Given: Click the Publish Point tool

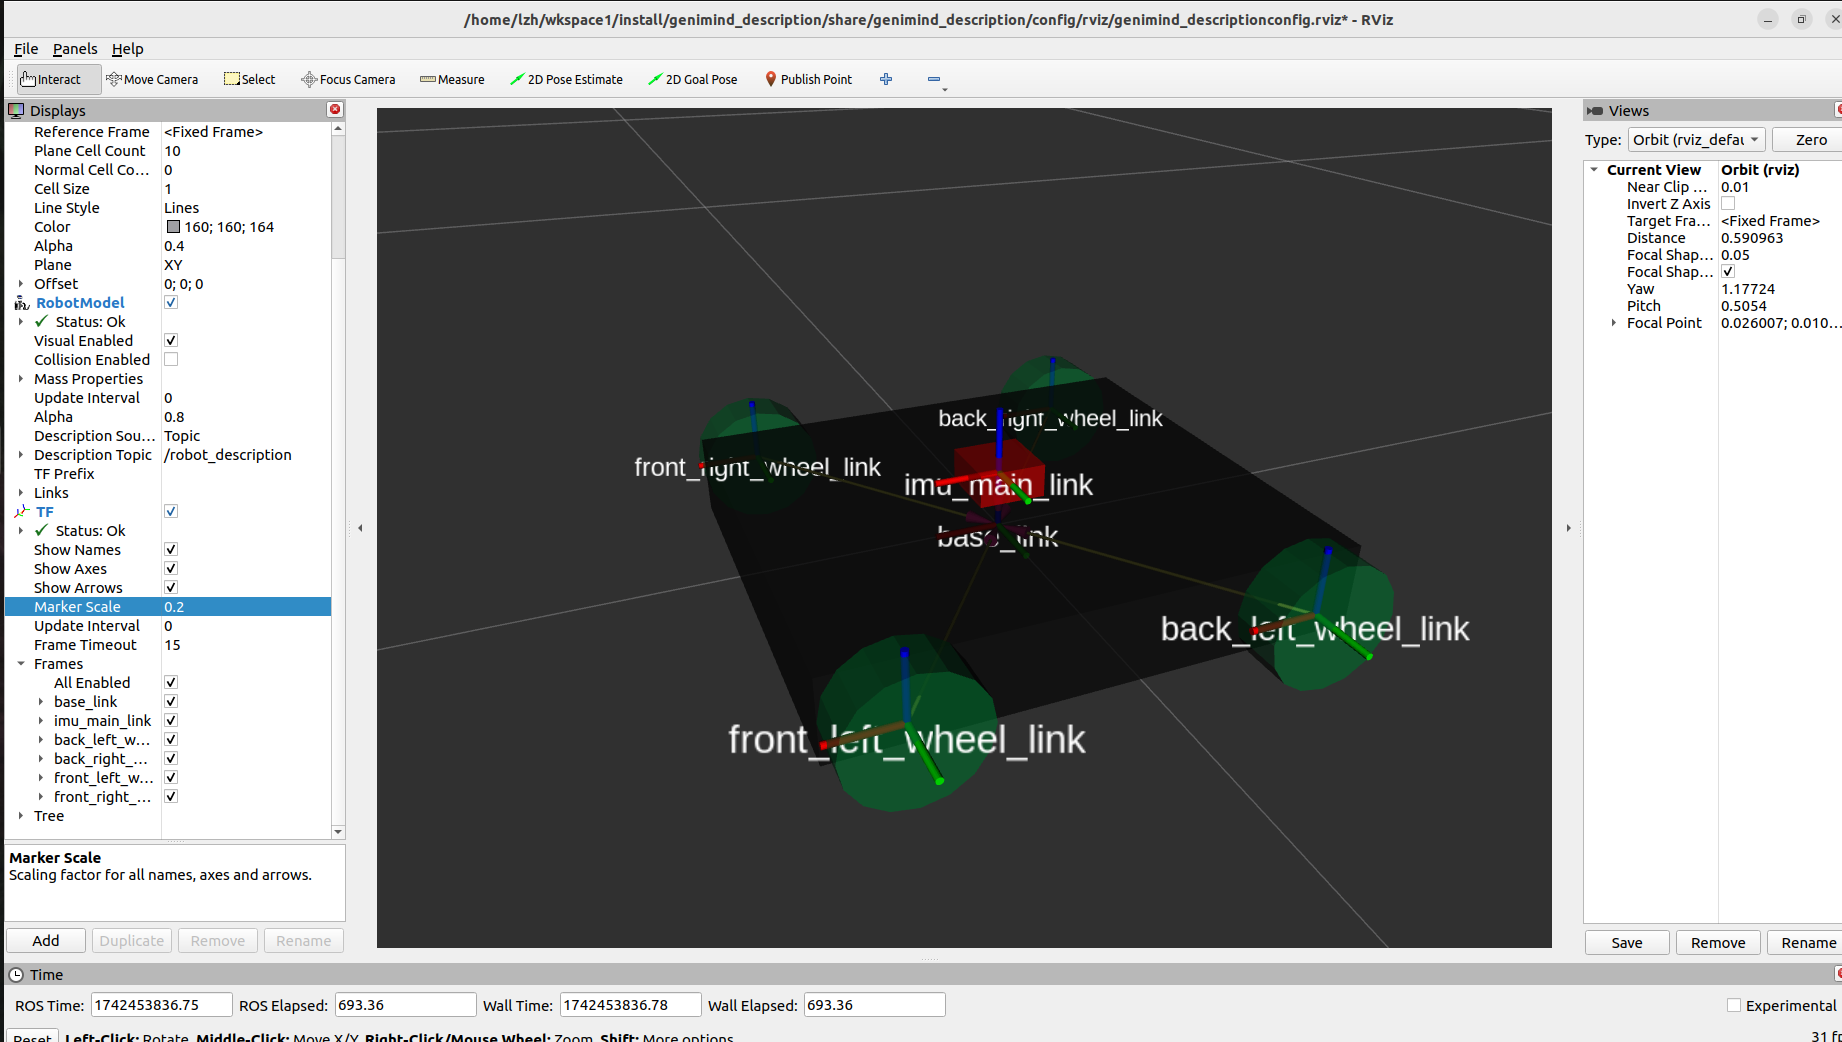Looking at the screenshot, I should pyautogui.click(x=808, y=79).
